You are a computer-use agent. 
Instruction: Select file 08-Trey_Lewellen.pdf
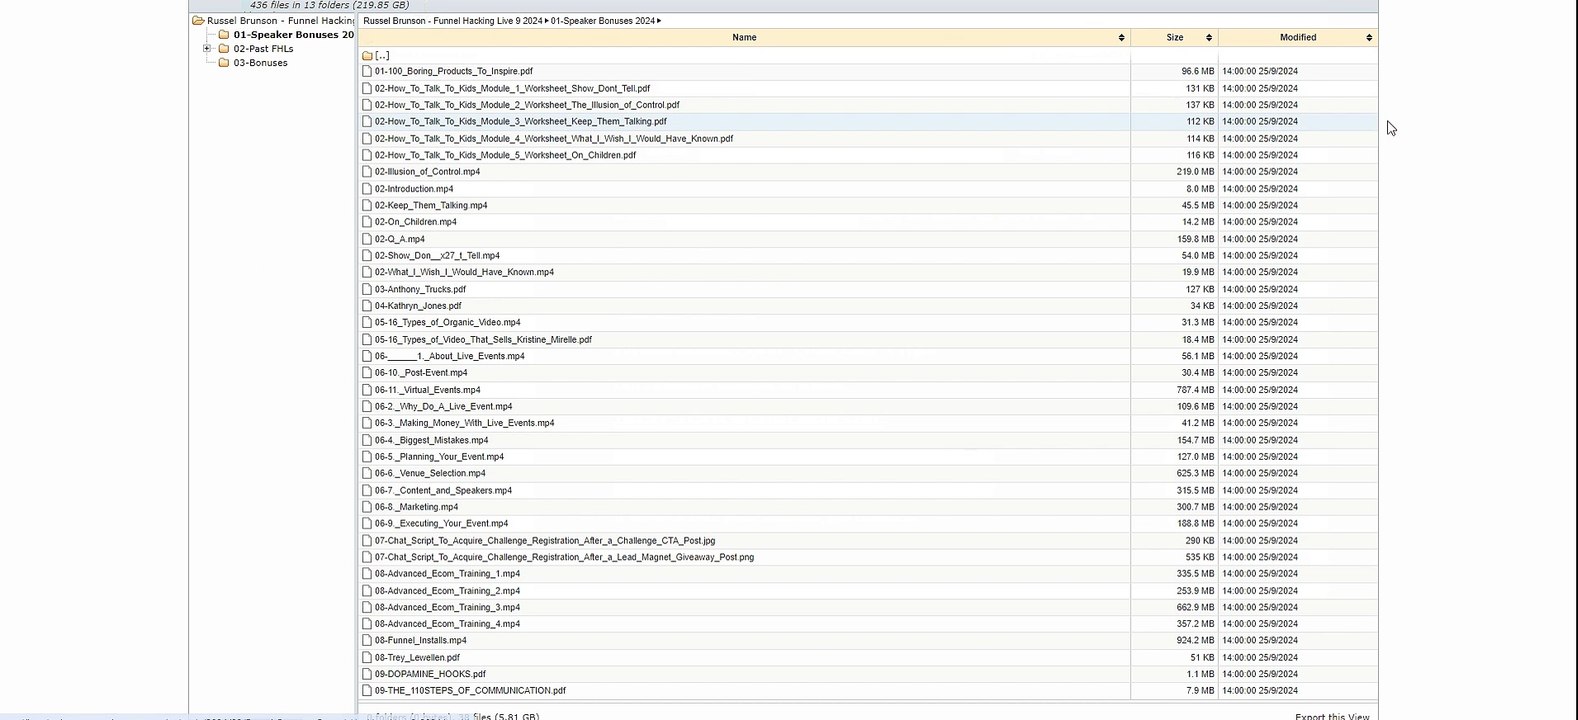[417, 657]
